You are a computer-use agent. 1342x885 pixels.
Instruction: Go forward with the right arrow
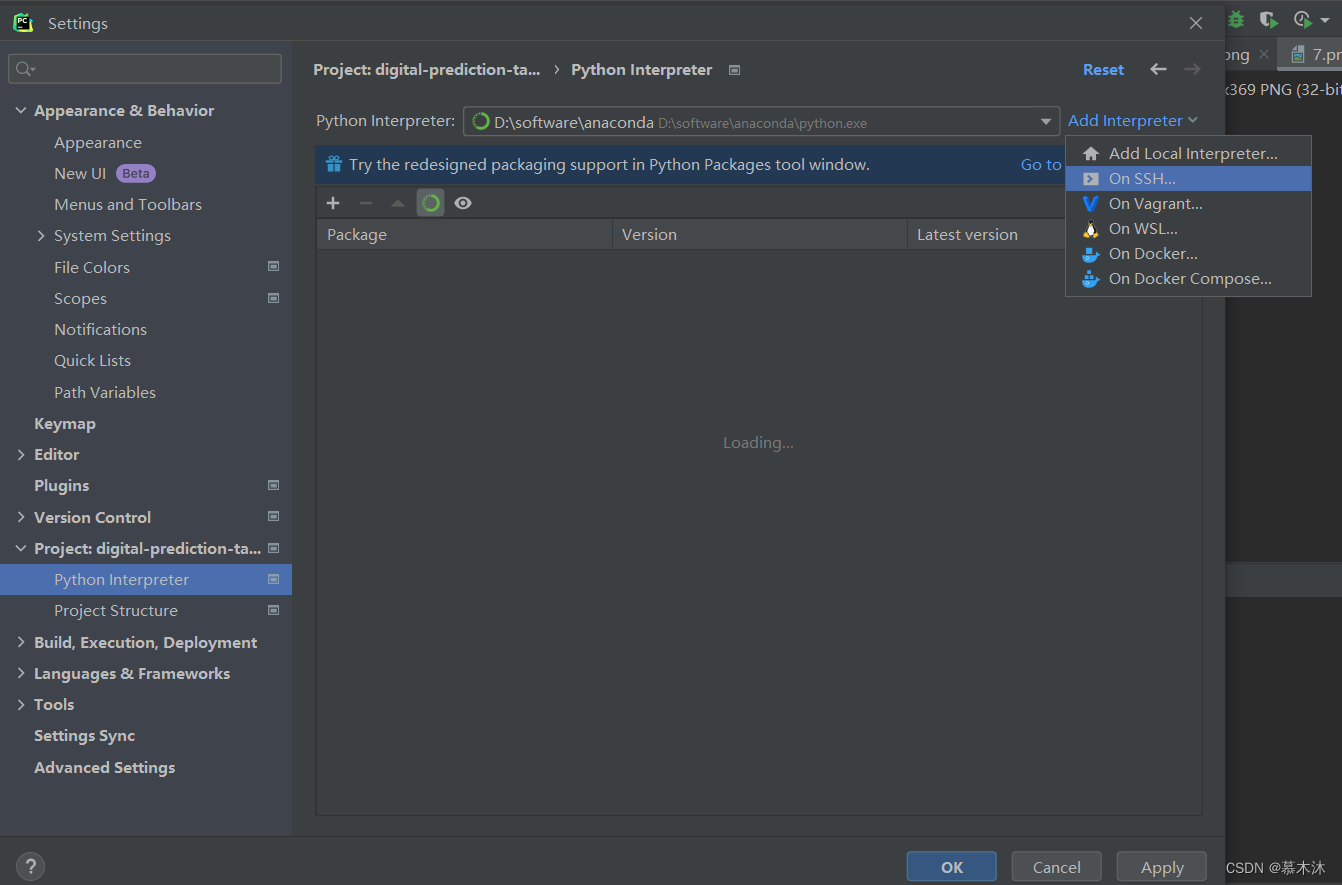pos(1192,69)
